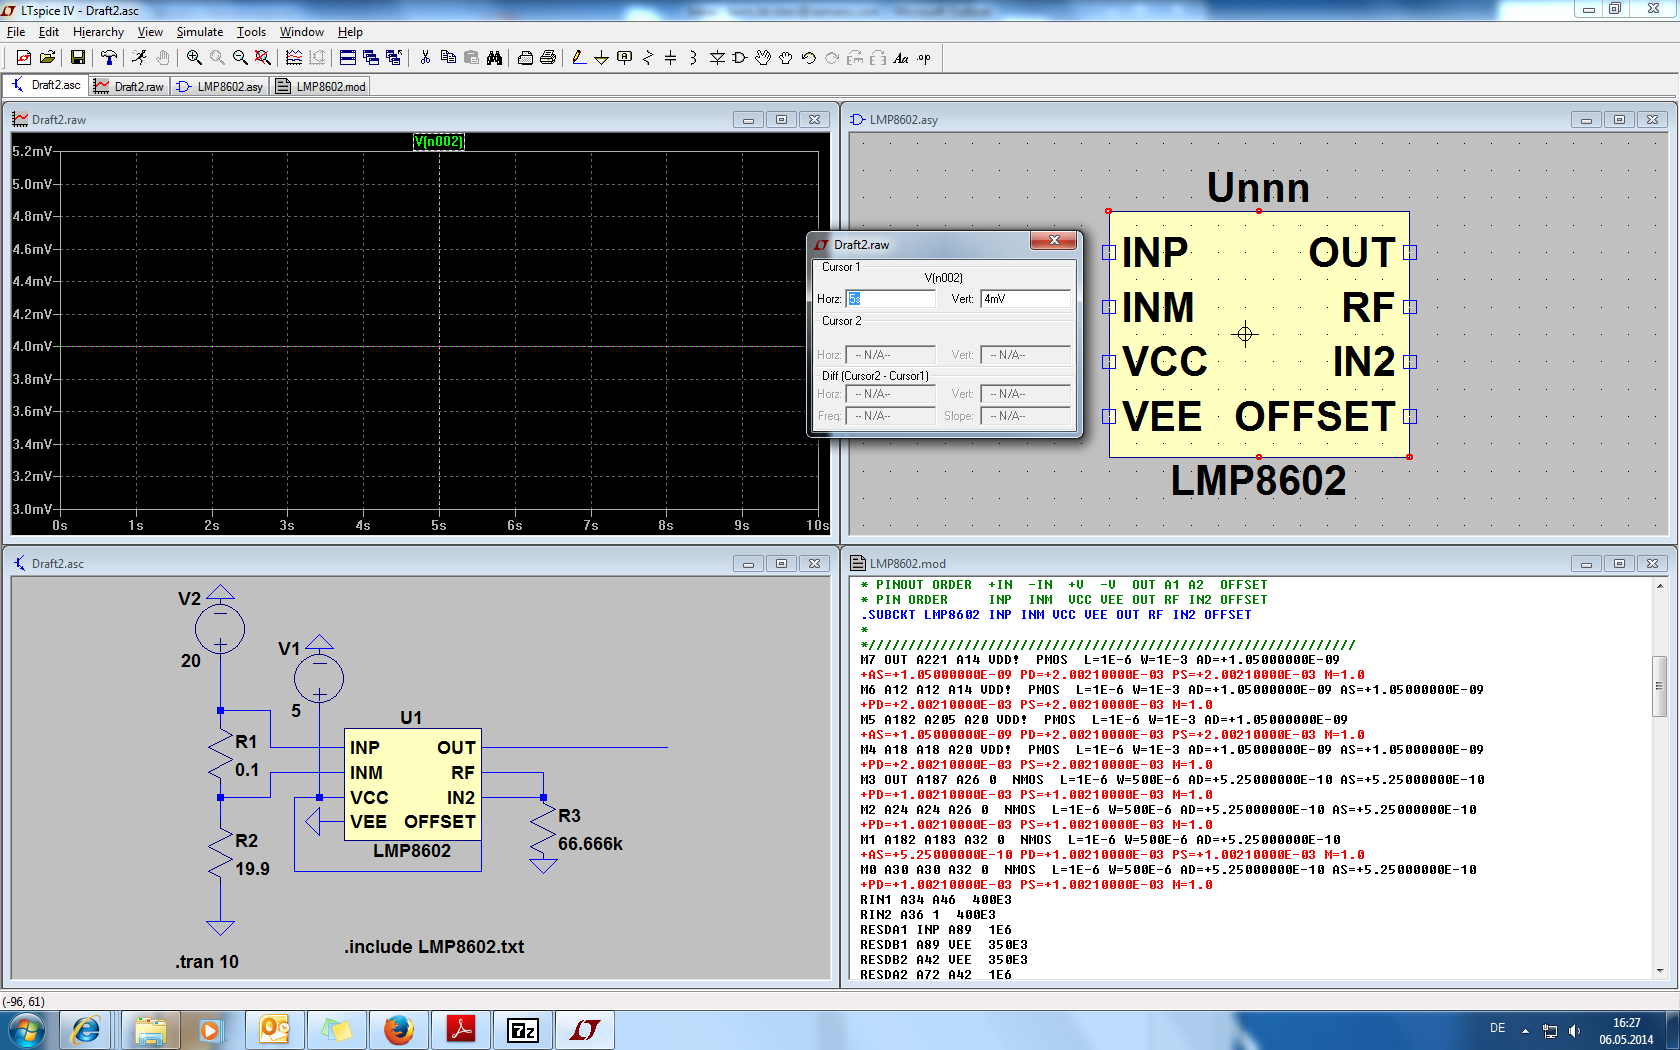Select the Label Net tool
Screen dimensions: 1680x1050
[x=624, y=58]
